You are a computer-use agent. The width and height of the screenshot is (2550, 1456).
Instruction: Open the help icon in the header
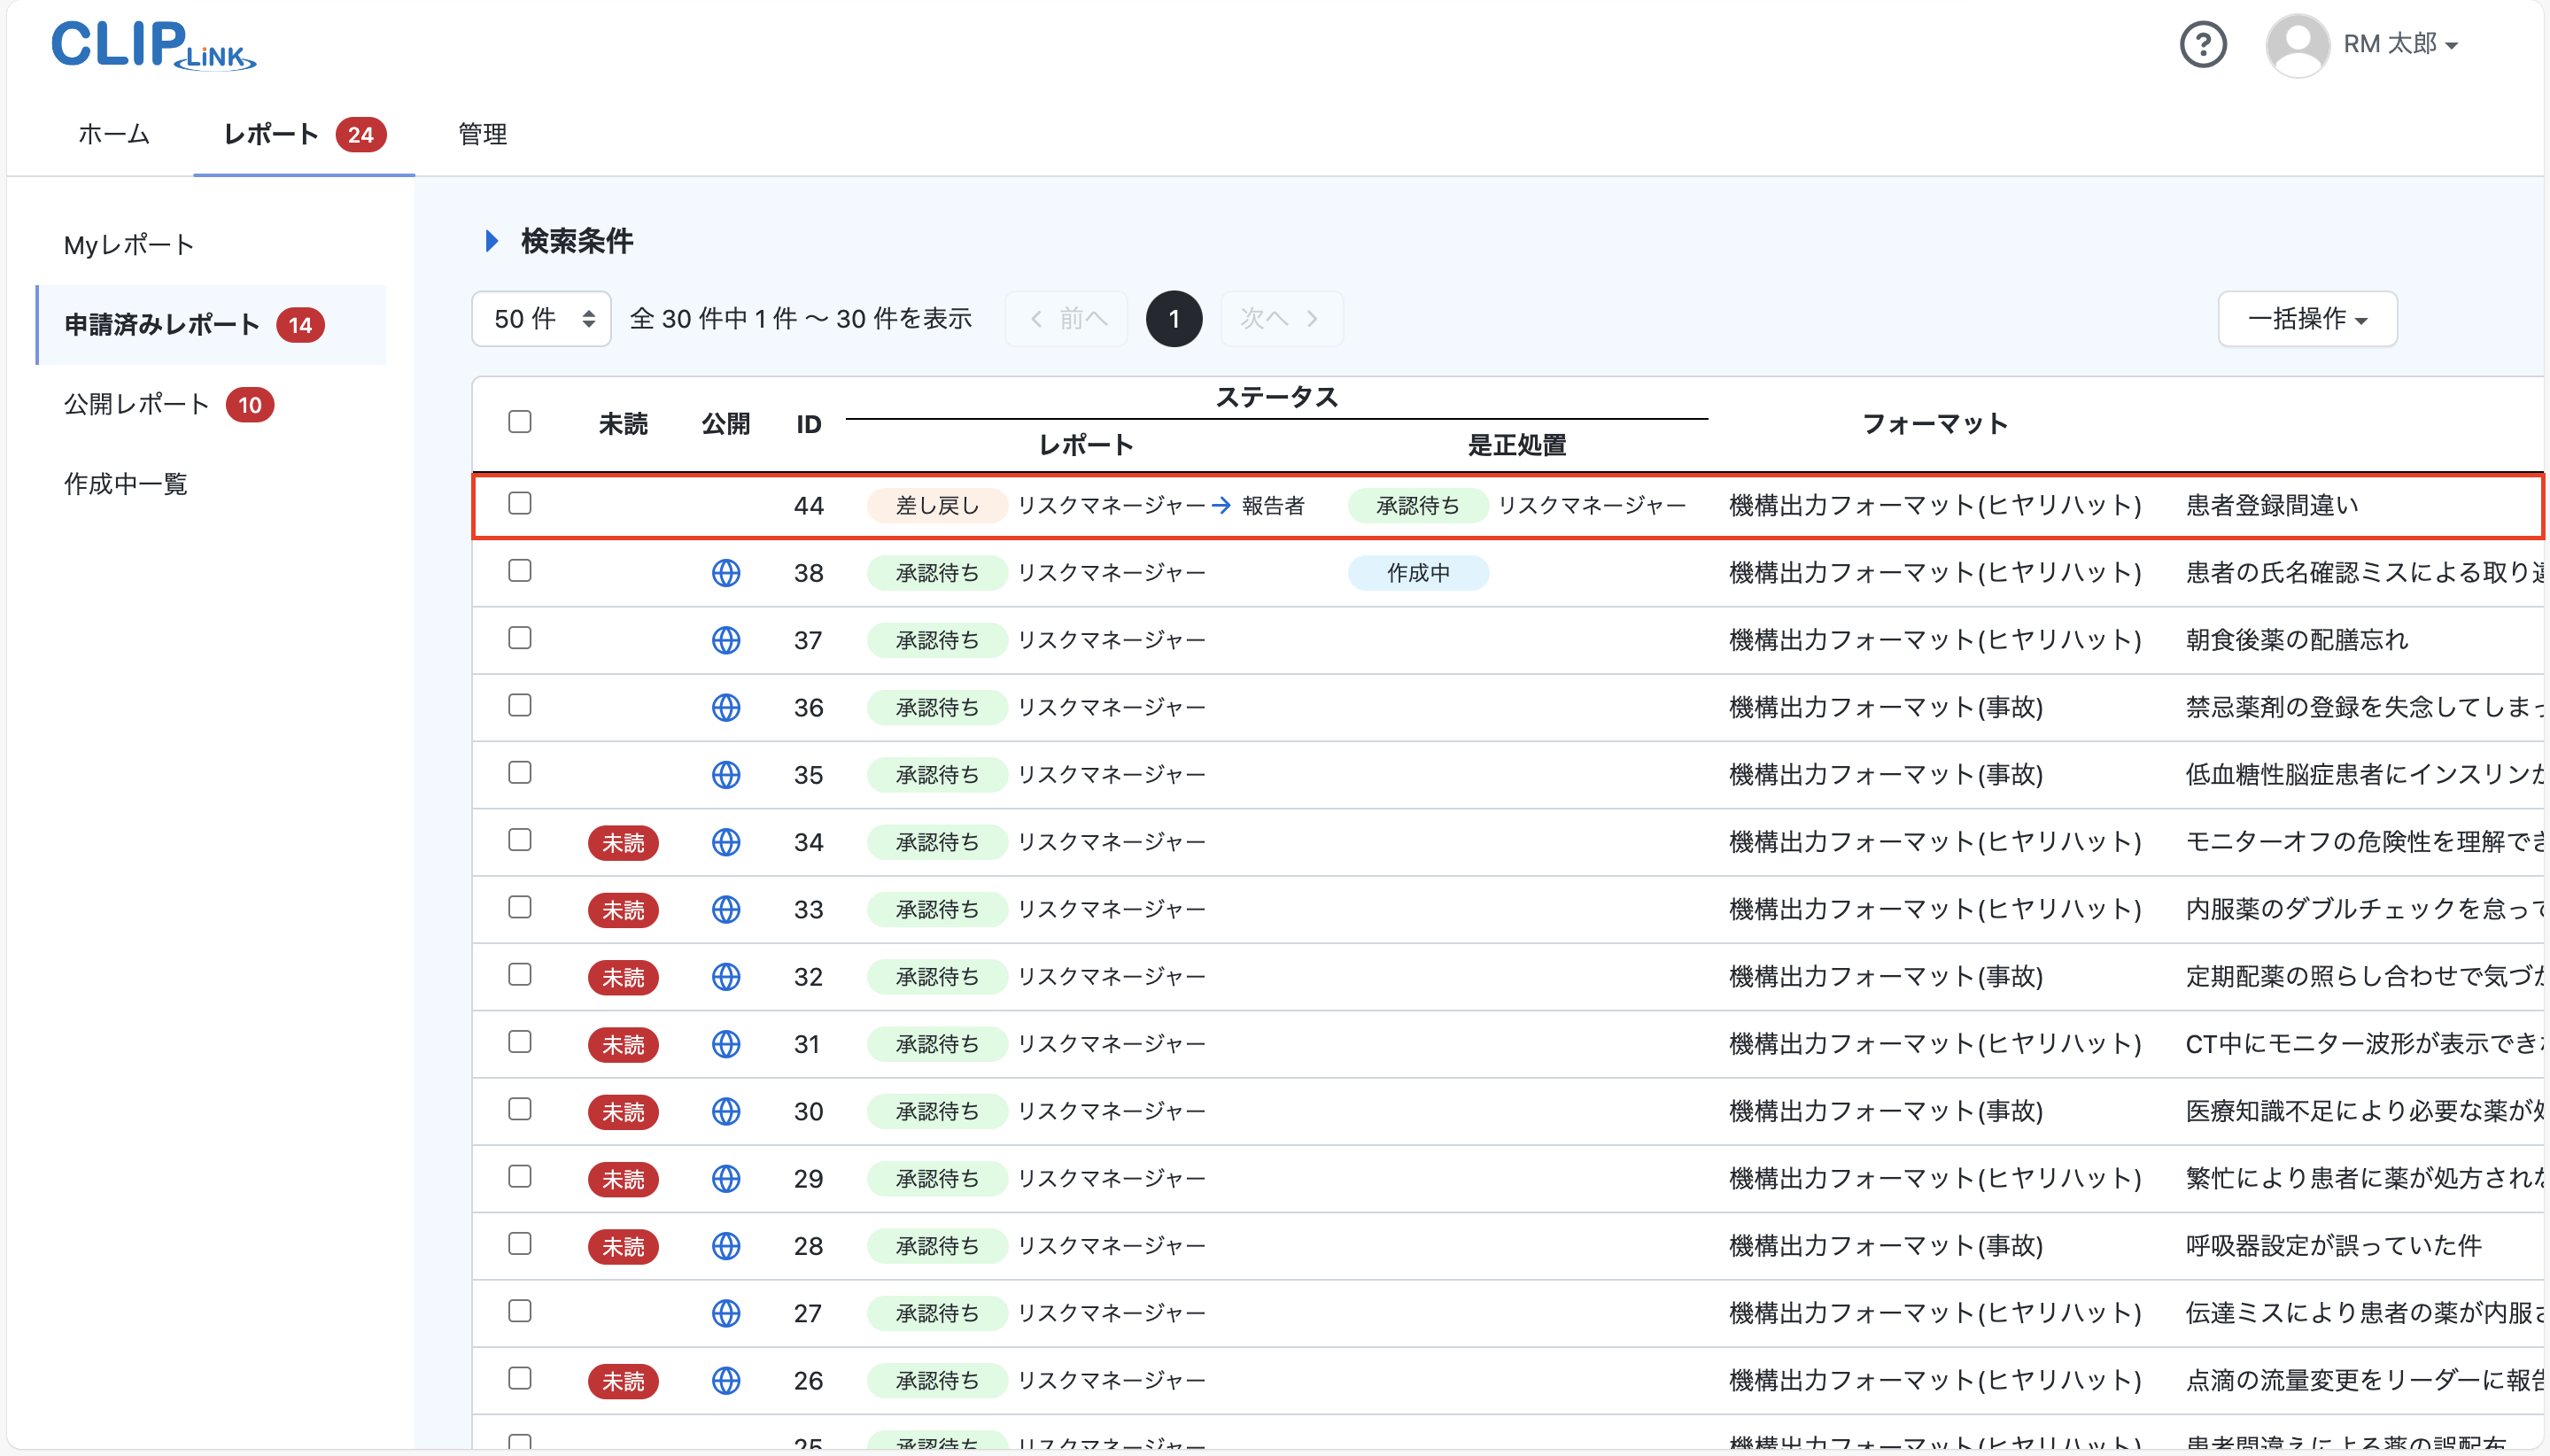pyautogui.click(x=2203, y=44)
